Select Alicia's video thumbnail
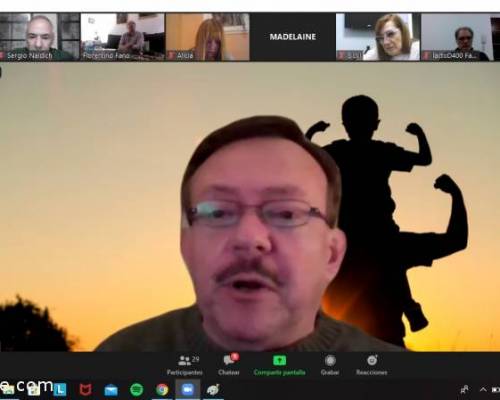 click(x=207, y=37)
